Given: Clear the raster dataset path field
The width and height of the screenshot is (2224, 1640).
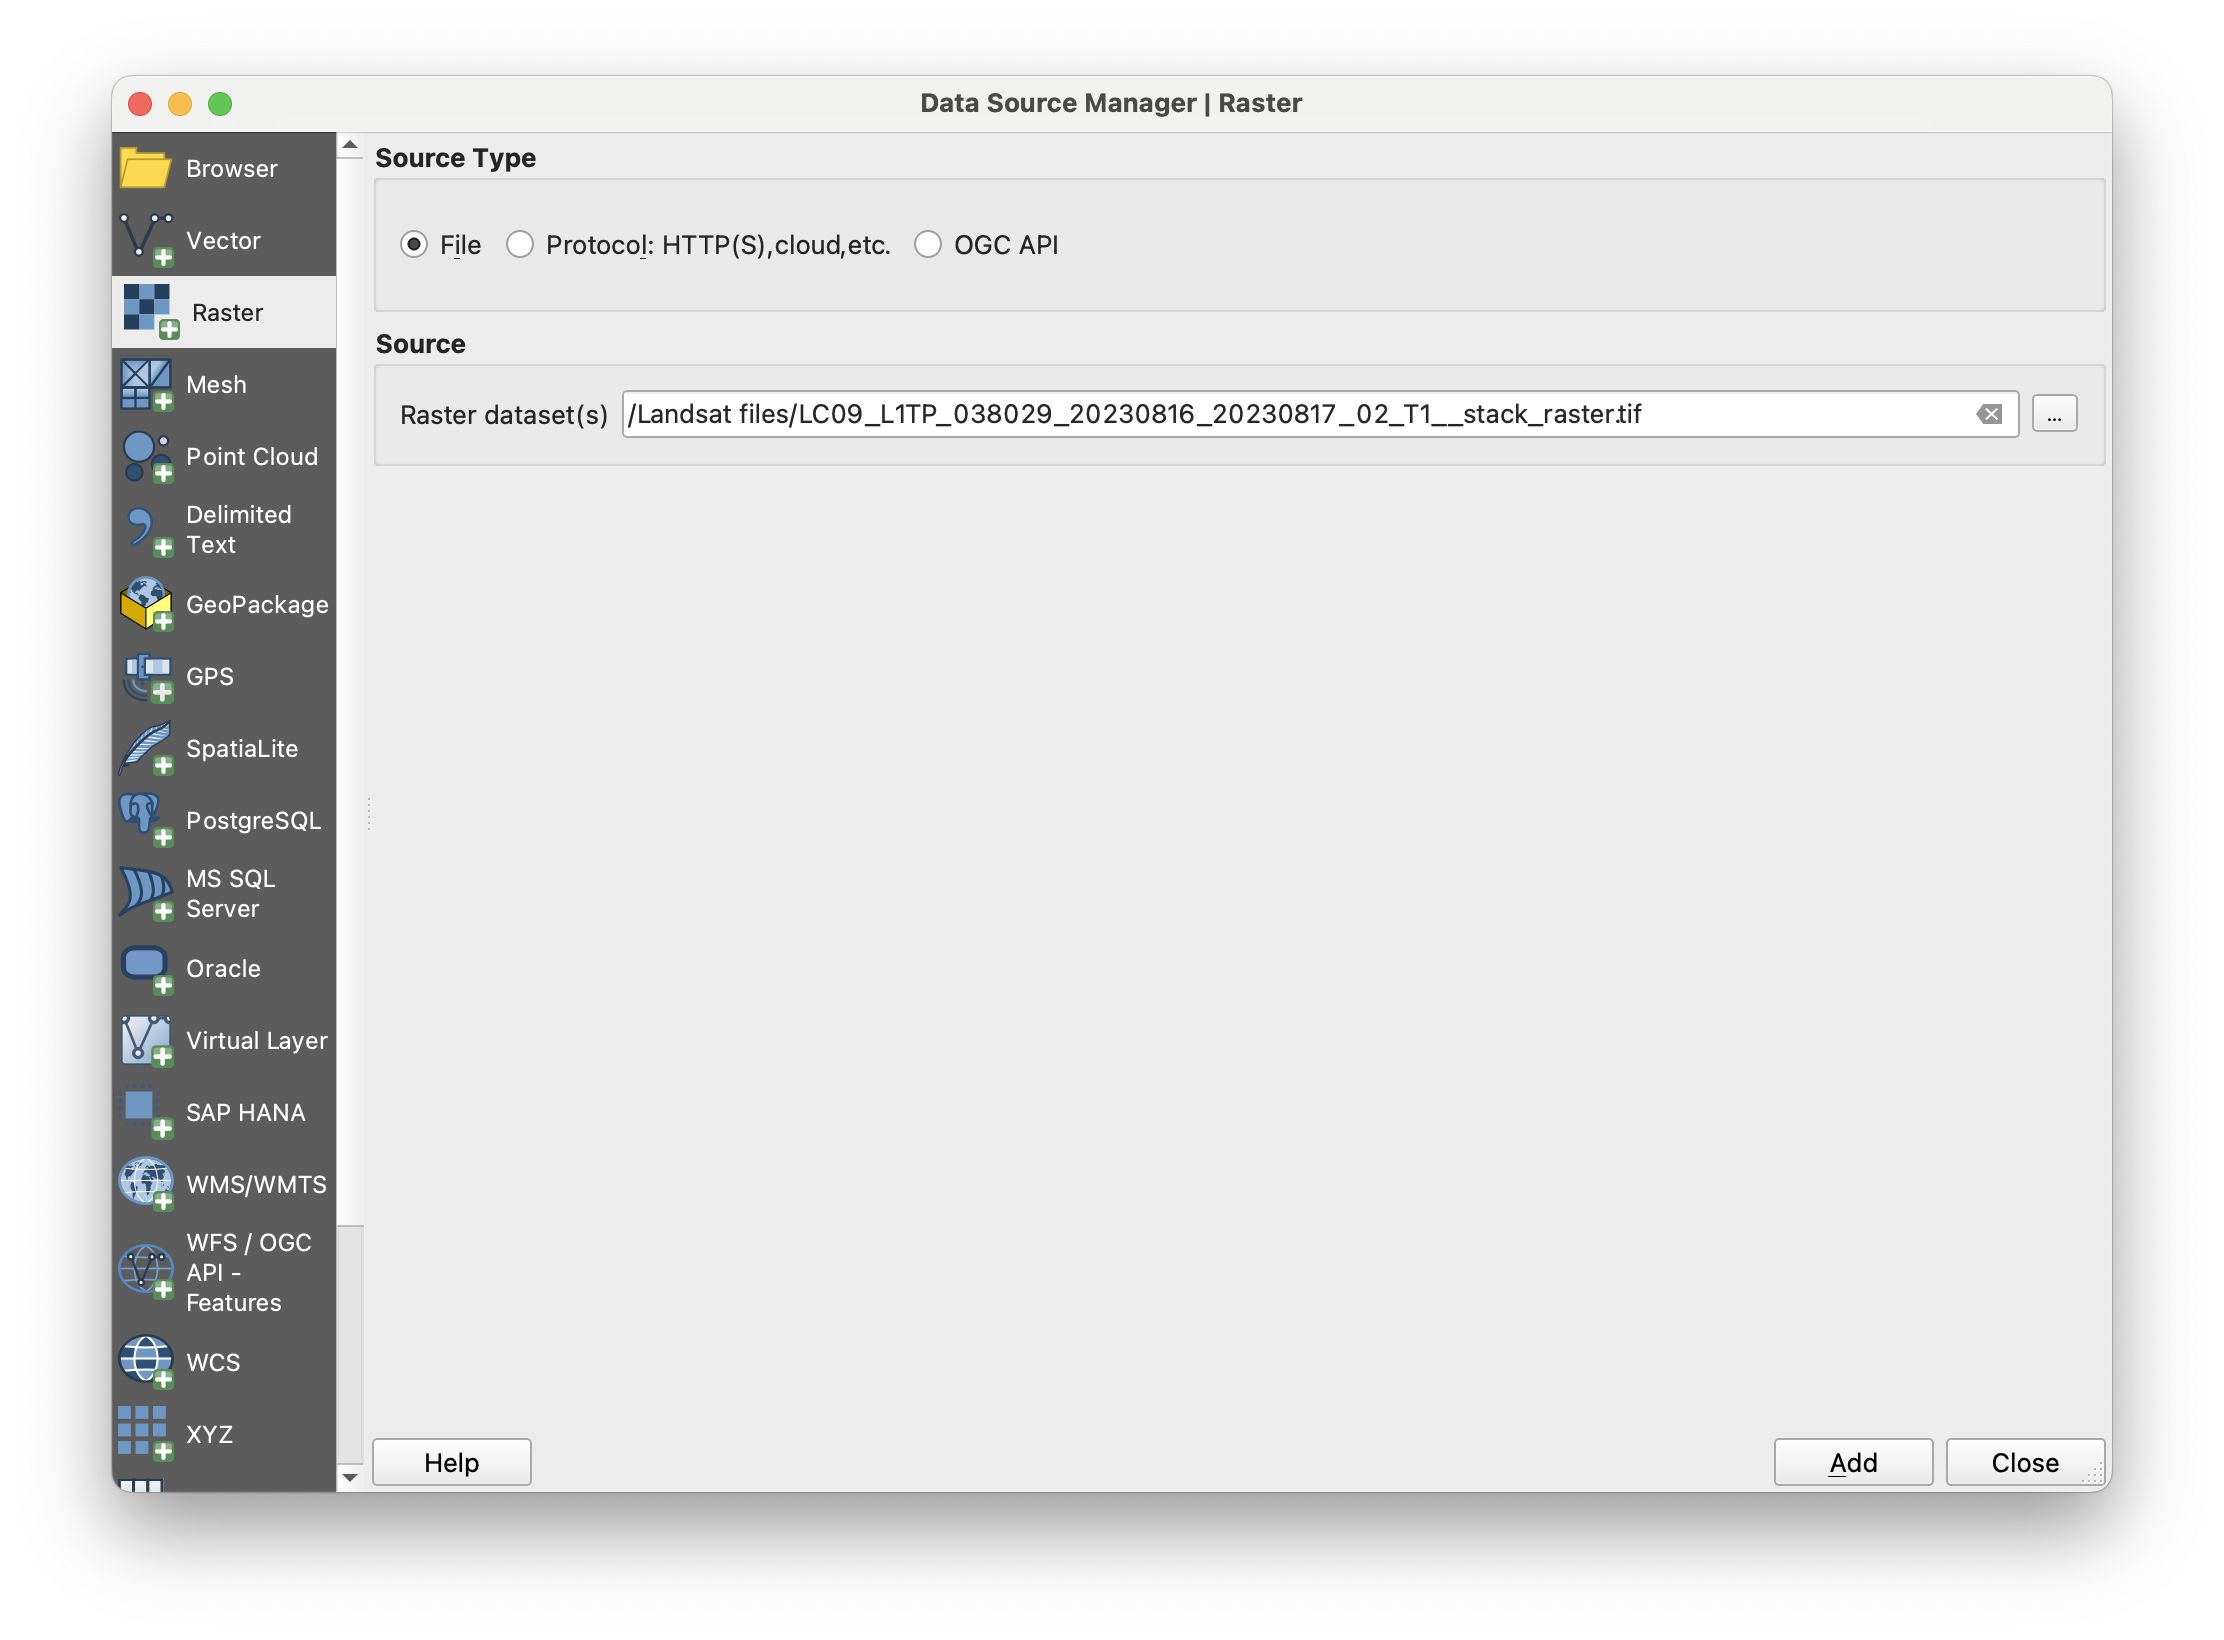Looking at the screenshot, I should point(1990,414).
